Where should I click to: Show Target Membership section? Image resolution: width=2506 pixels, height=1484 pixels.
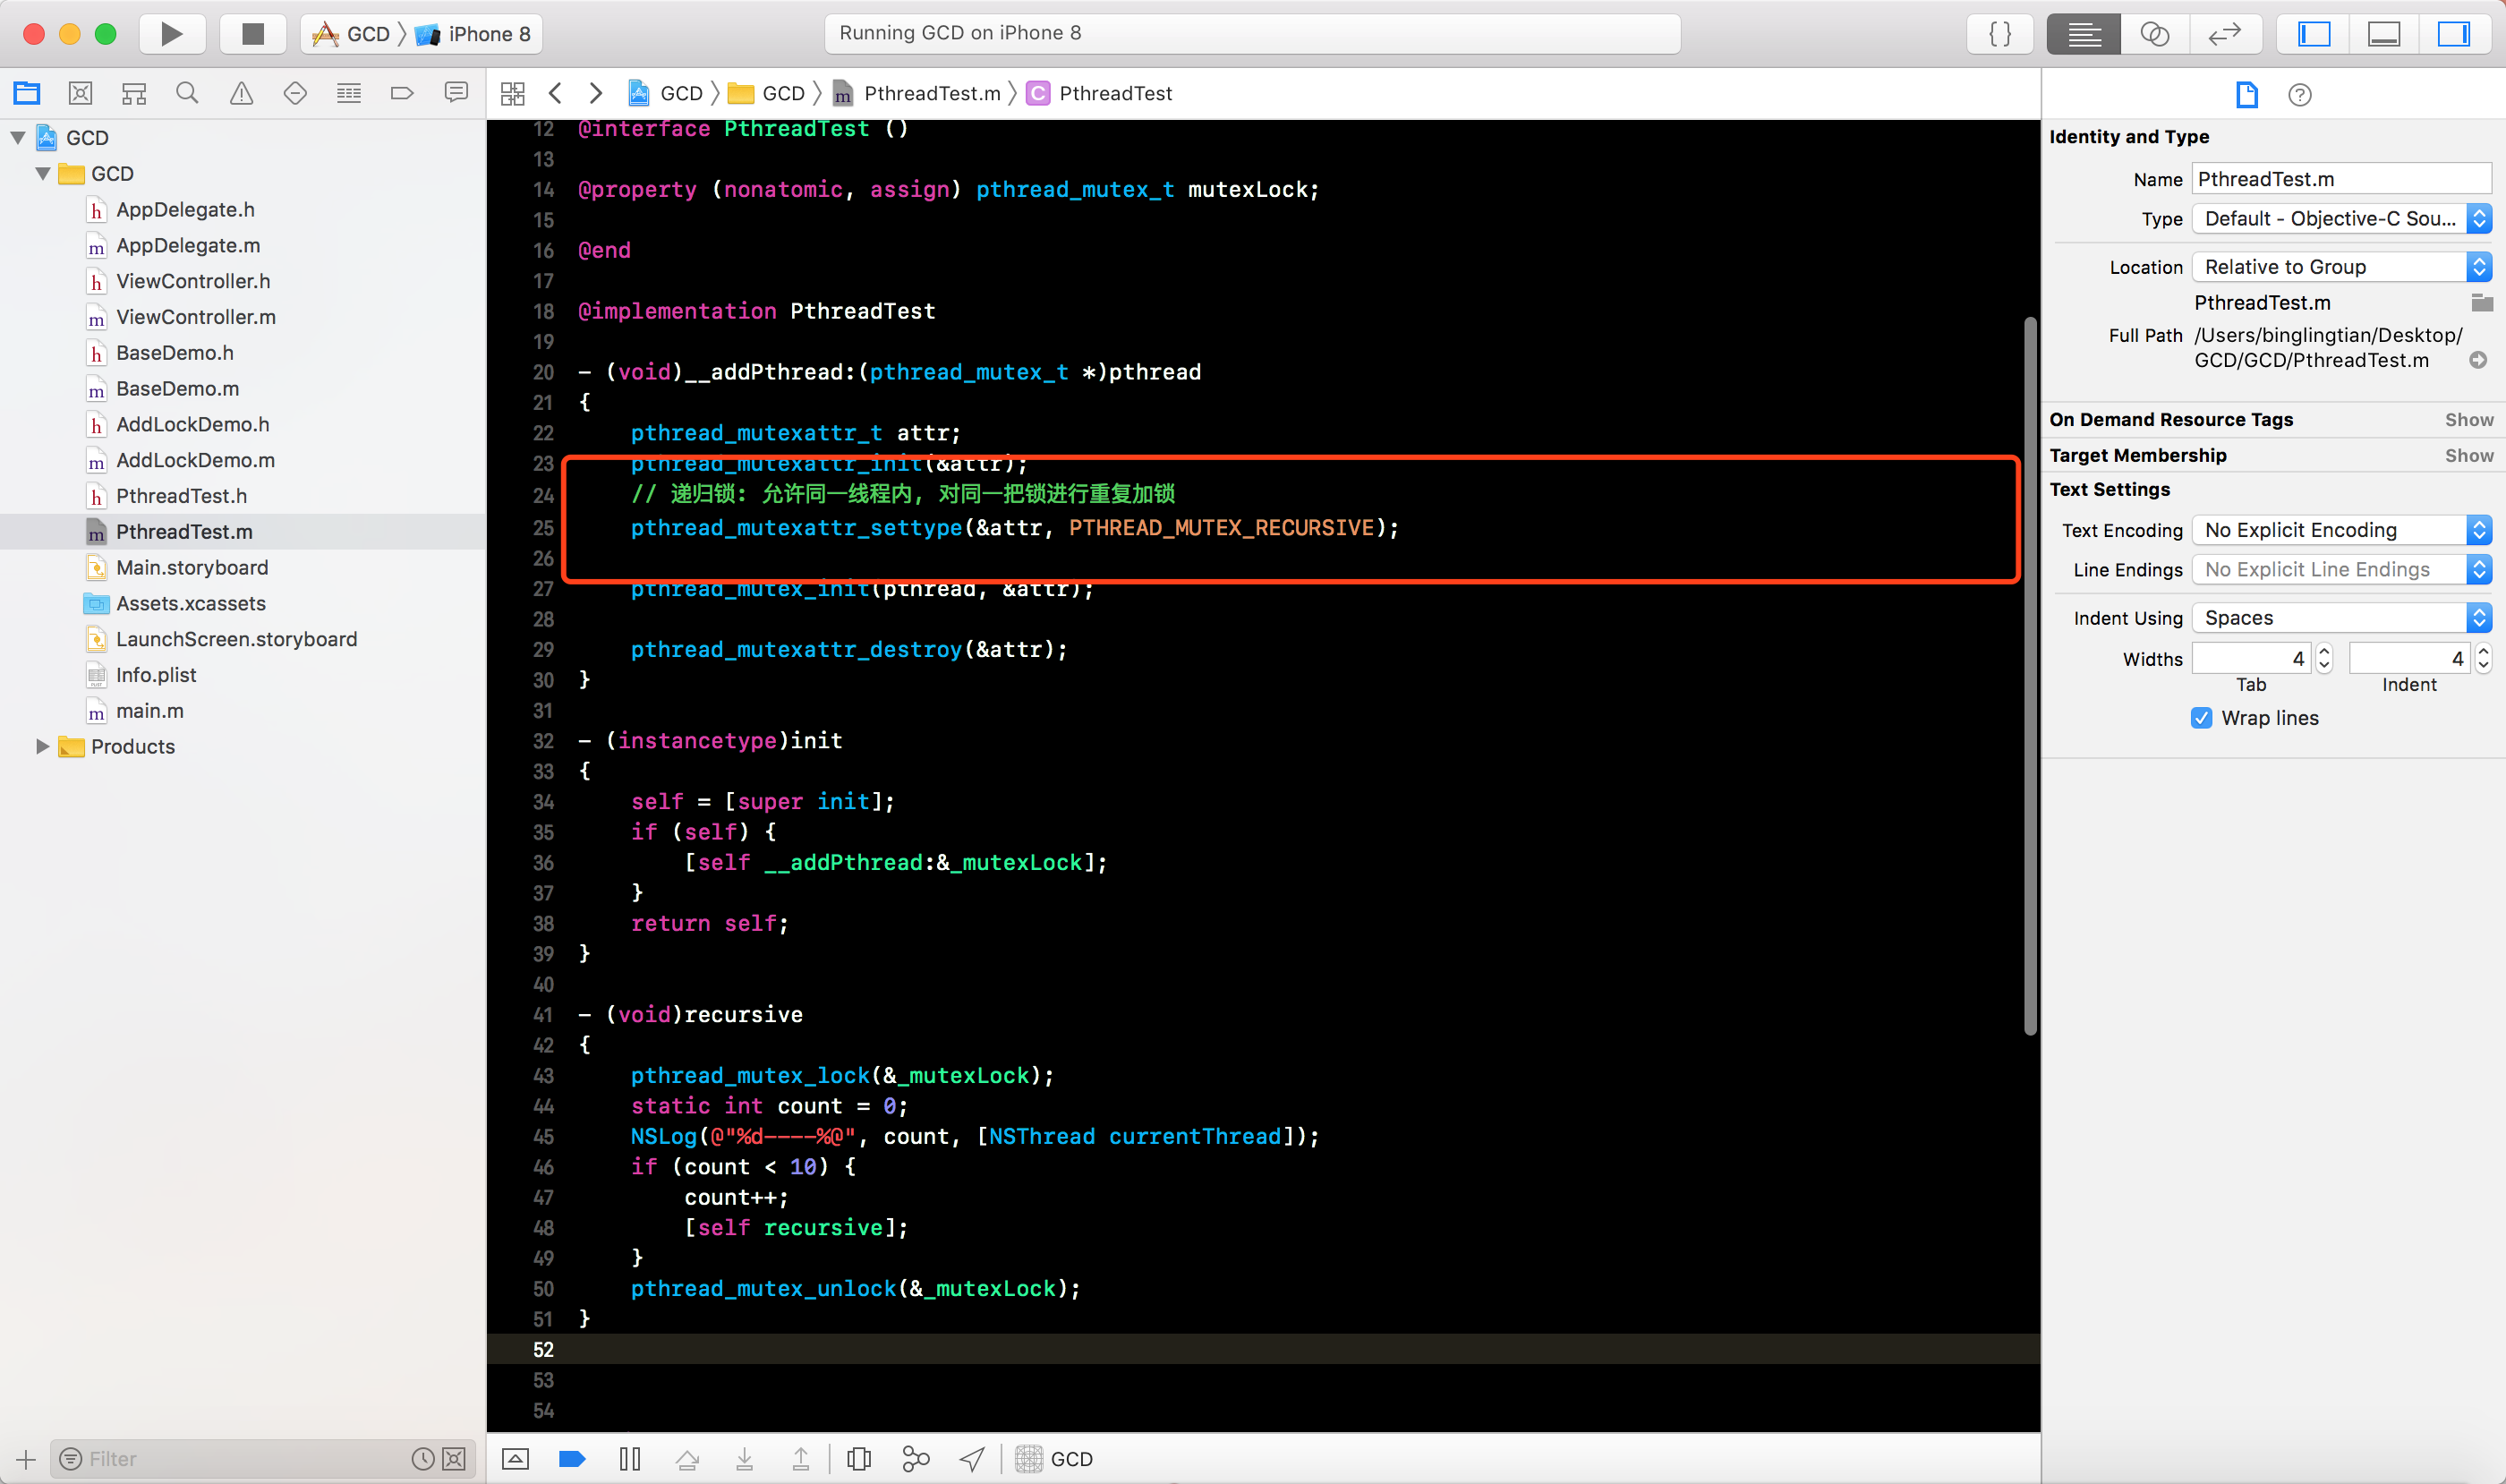coord(2469,456)
